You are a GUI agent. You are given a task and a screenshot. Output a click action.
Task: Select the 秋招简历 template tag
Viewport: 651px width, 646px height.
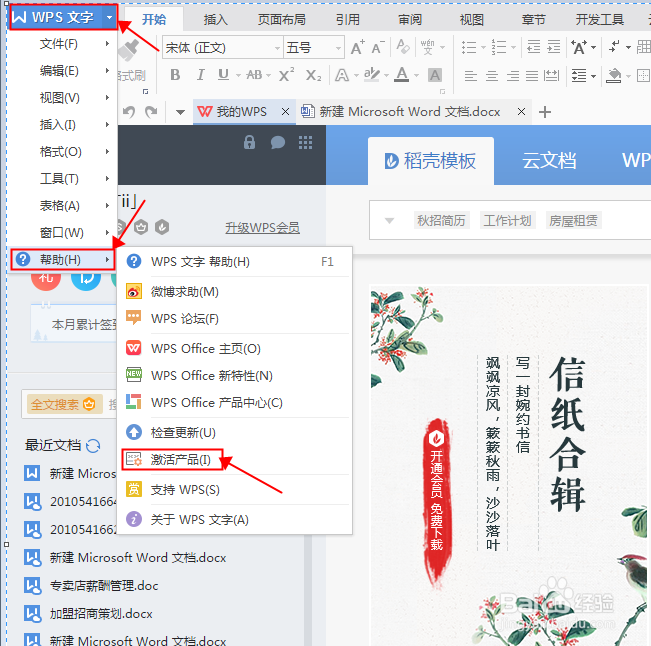coord(441,220)
